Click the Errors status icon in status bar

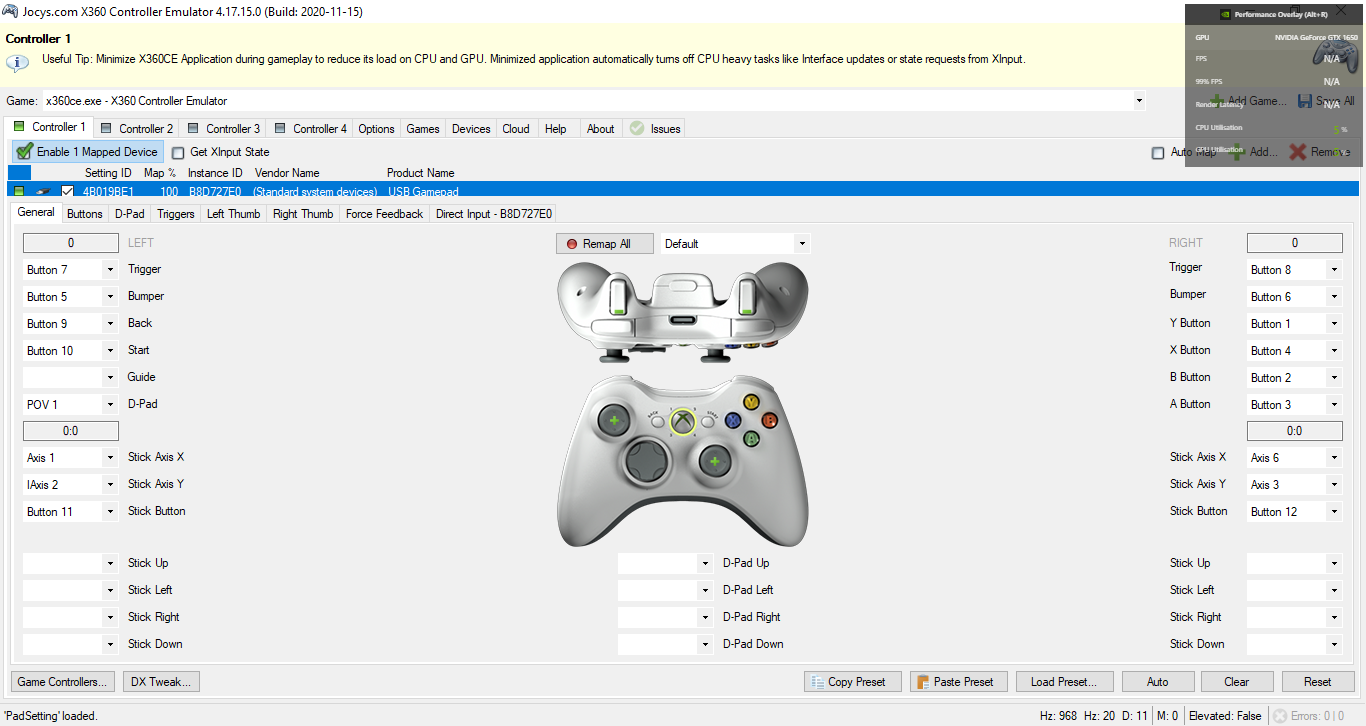click(x=1278, y=715)
